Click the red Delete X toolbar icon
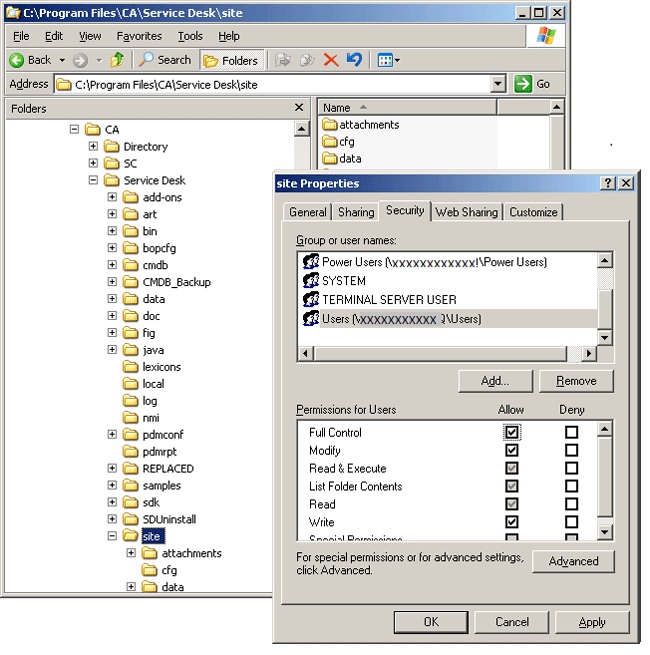The height and width of the screenshot is (655, 650). click(x=331, y=60)
